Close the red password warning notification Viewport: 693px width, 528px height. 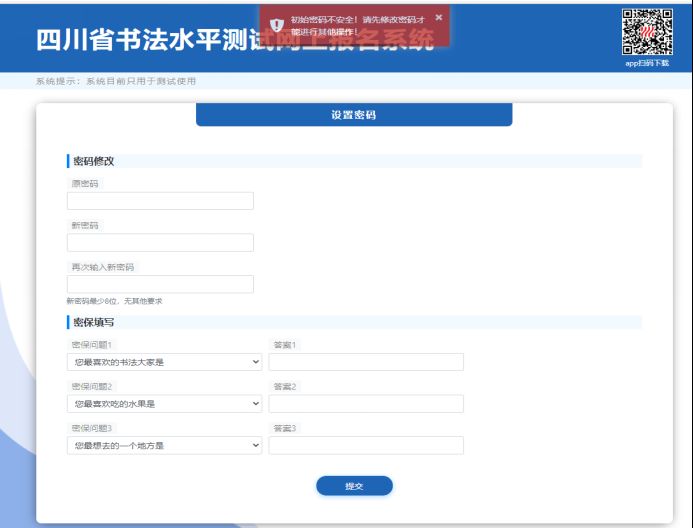pos(438,17)
